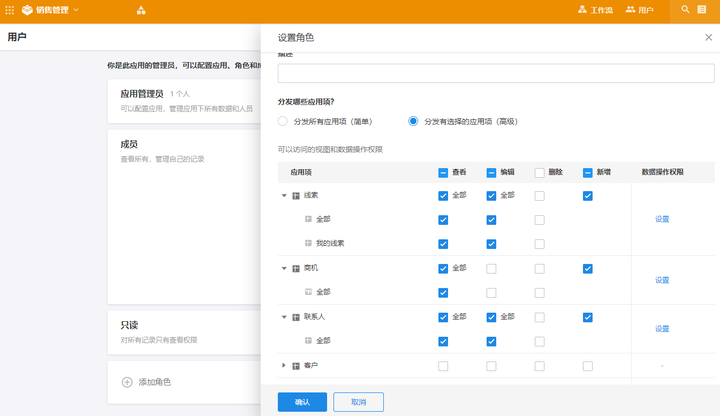Open 设置 link for 商机 data permissions
The image size is (720, 416).
click(x=662, y=280)
